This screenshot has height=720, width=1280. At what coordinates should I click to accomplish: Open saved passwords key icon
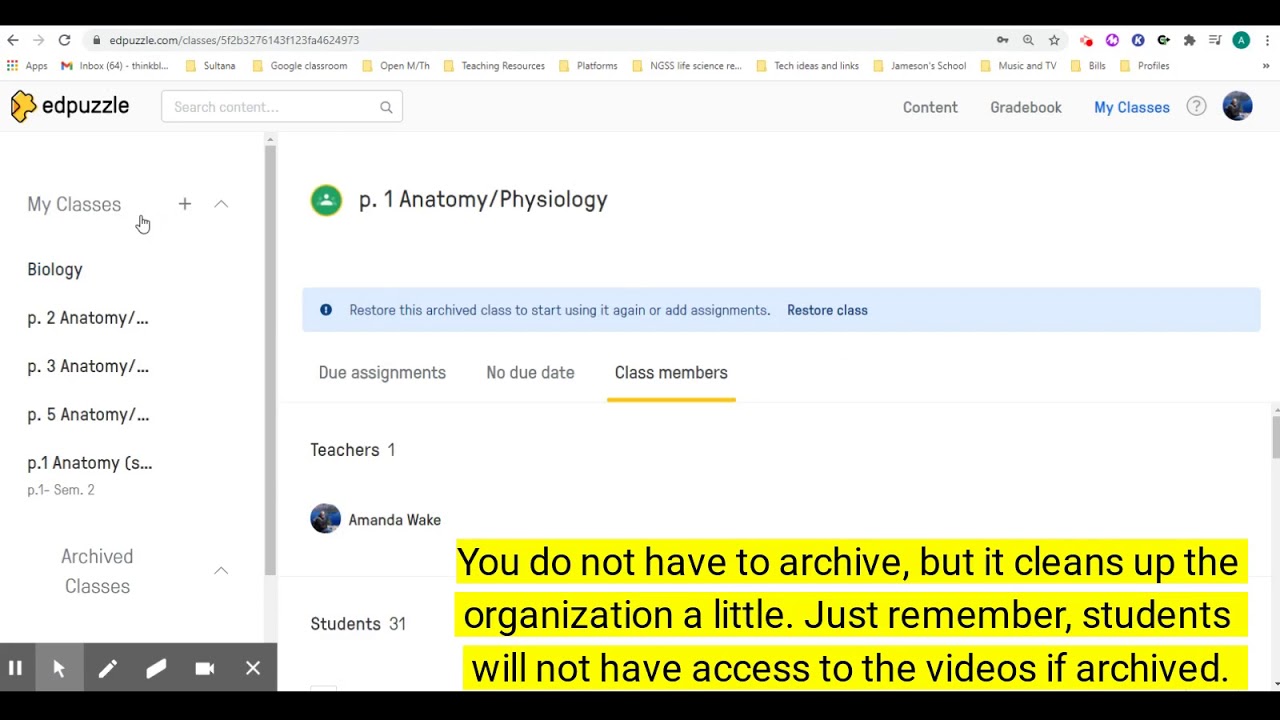(1003, 40)
